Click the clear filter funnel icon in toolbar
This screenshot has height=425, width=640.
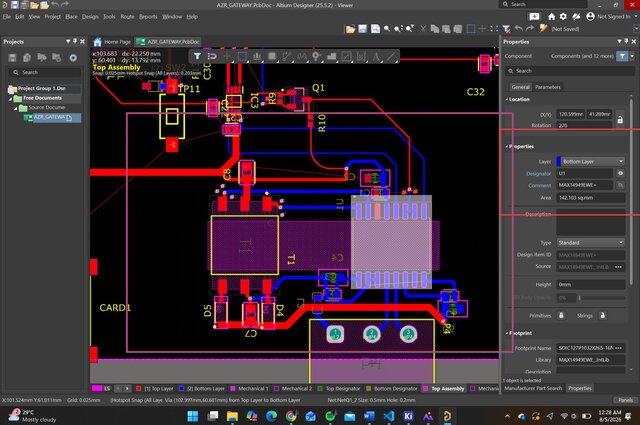pyautogui.click(x=506, y=29)
